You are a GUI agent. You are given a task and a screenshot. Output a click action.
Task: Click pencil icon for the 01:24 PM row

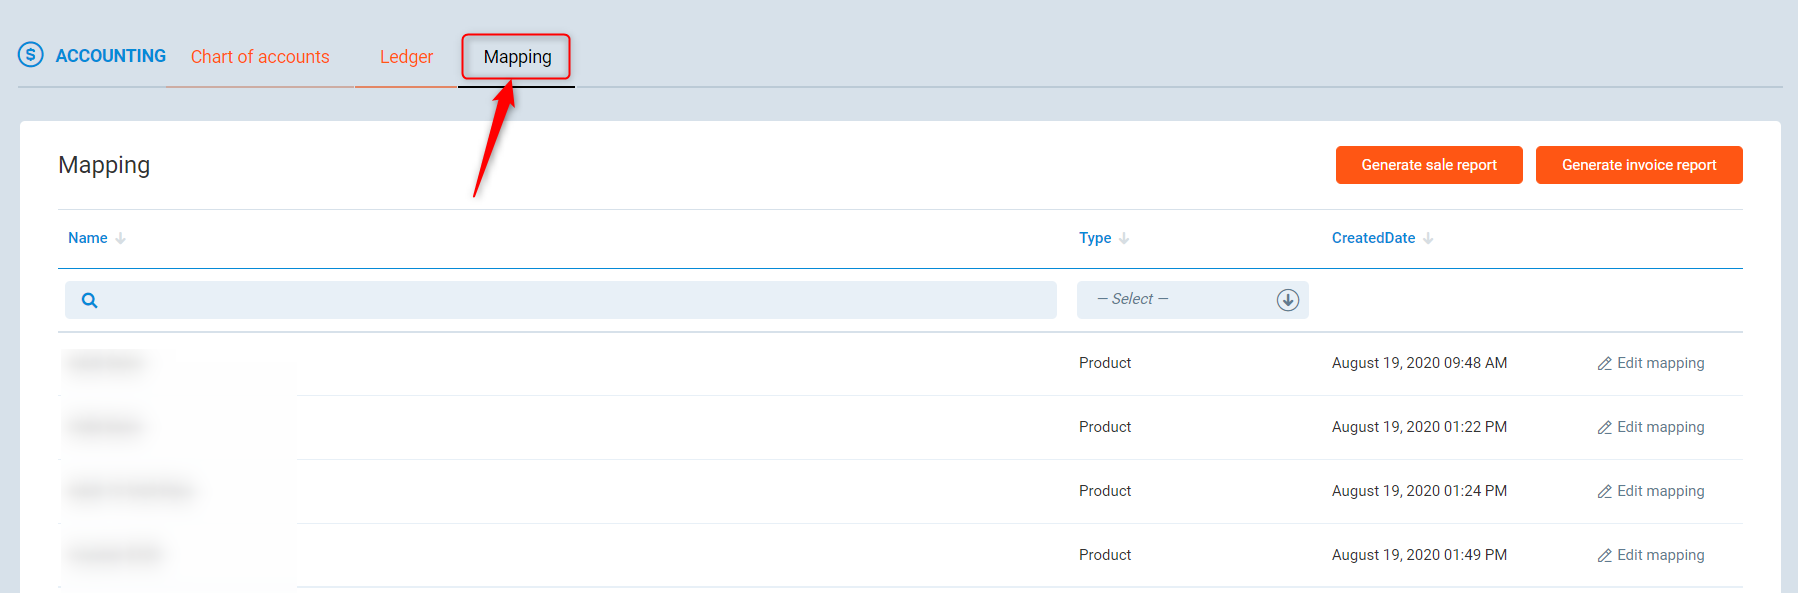pyautogui.click(x=1604, y=492)
